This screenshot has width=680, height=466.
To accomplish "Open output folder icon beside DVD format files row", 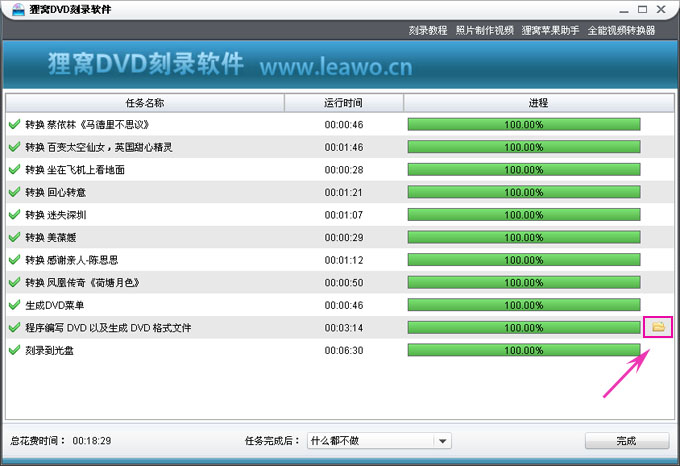I will (x=658, y=327).
